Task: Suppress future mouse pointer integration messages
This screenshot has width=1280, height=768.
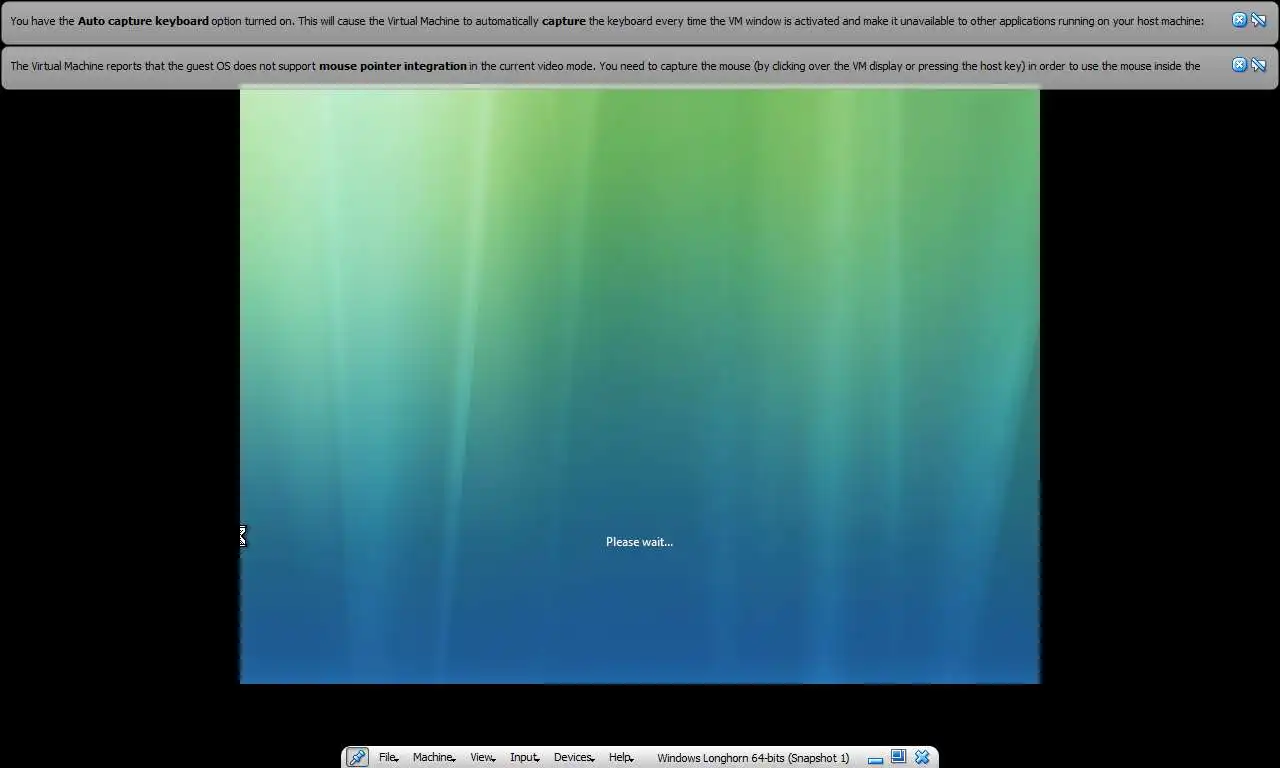Action: [1259, 65]
